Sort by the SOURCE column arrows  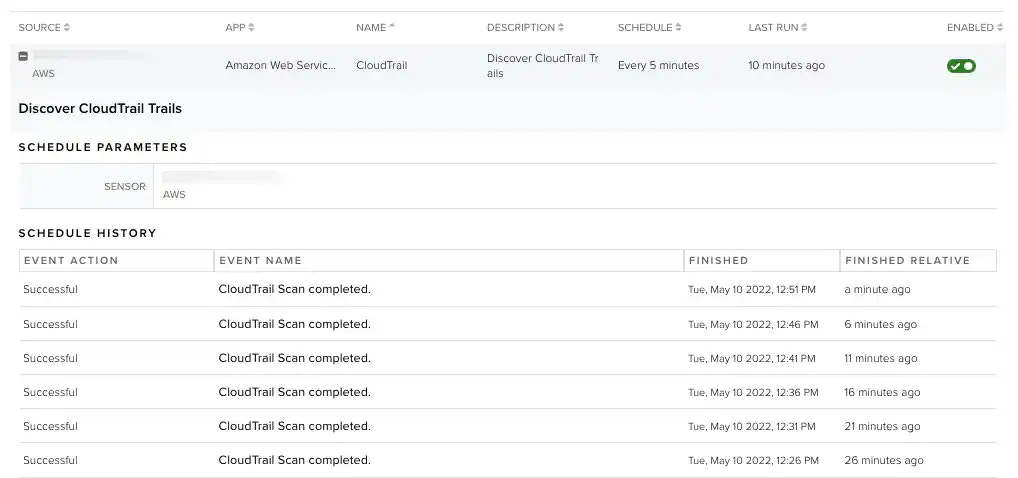click(67, 27)
